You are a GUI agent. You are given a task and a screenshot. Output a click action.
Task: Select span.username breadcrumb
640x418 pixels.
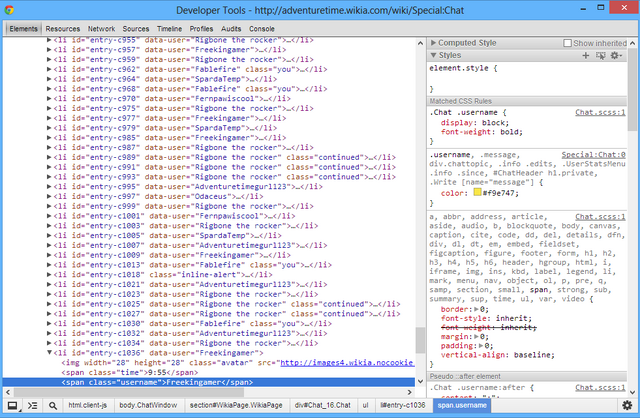pyautogui.click(x=462, y=405)
